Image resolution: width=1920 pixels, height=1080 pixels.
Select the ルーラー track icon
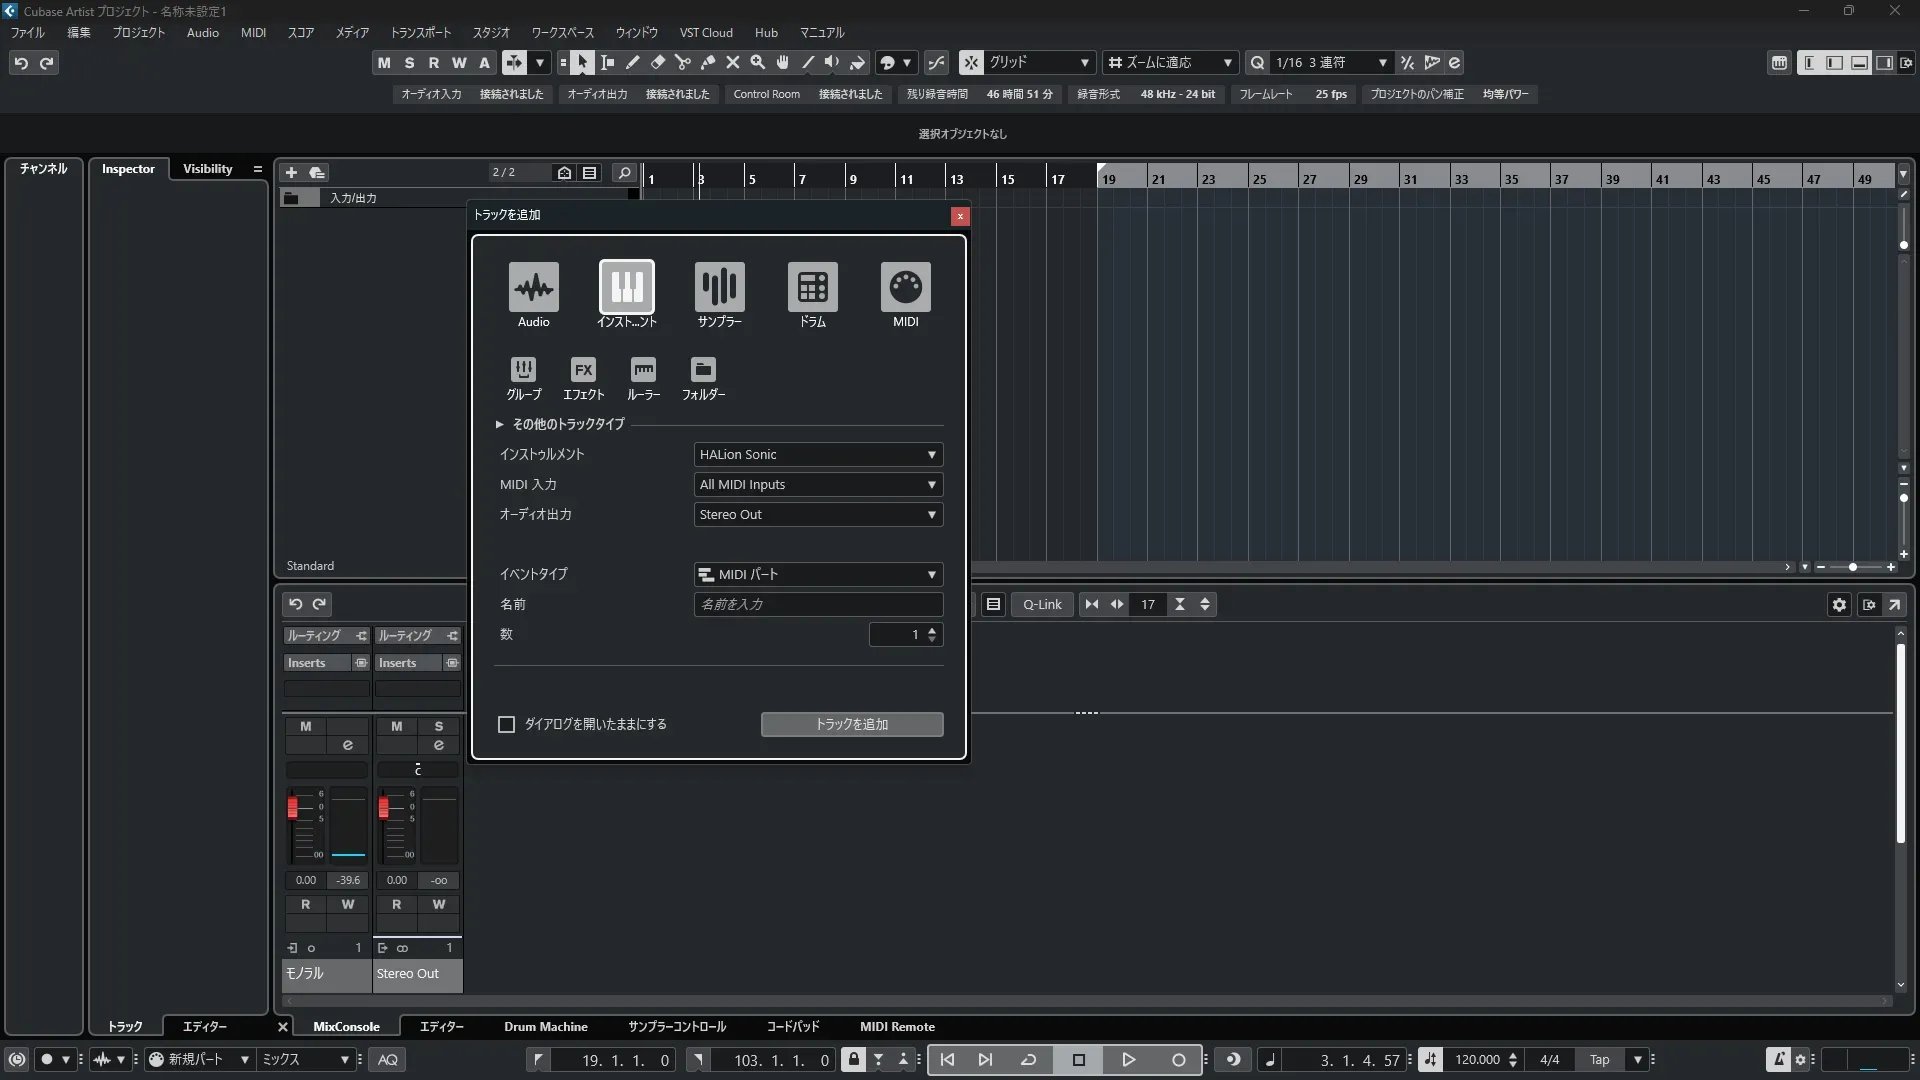tap(643, 370)
